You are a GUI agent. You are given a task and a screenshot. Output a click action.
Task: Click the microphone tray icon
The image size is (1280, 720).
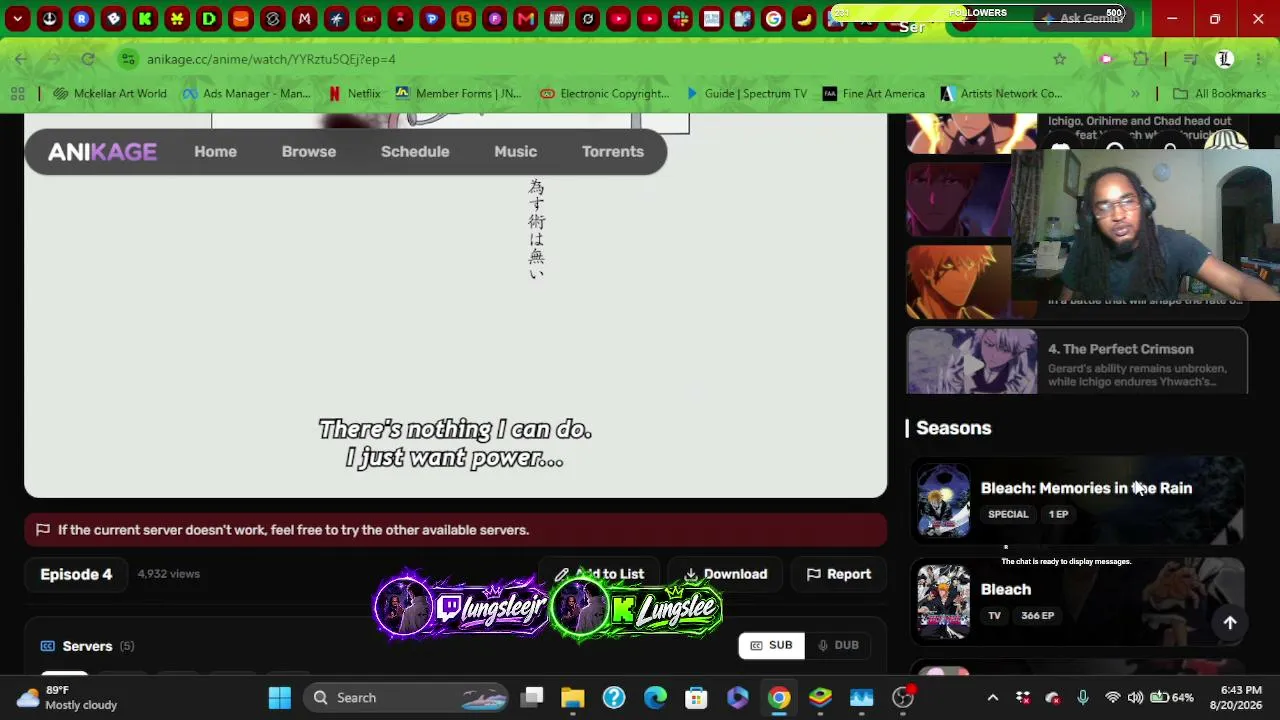click(x=1083, y=697)
